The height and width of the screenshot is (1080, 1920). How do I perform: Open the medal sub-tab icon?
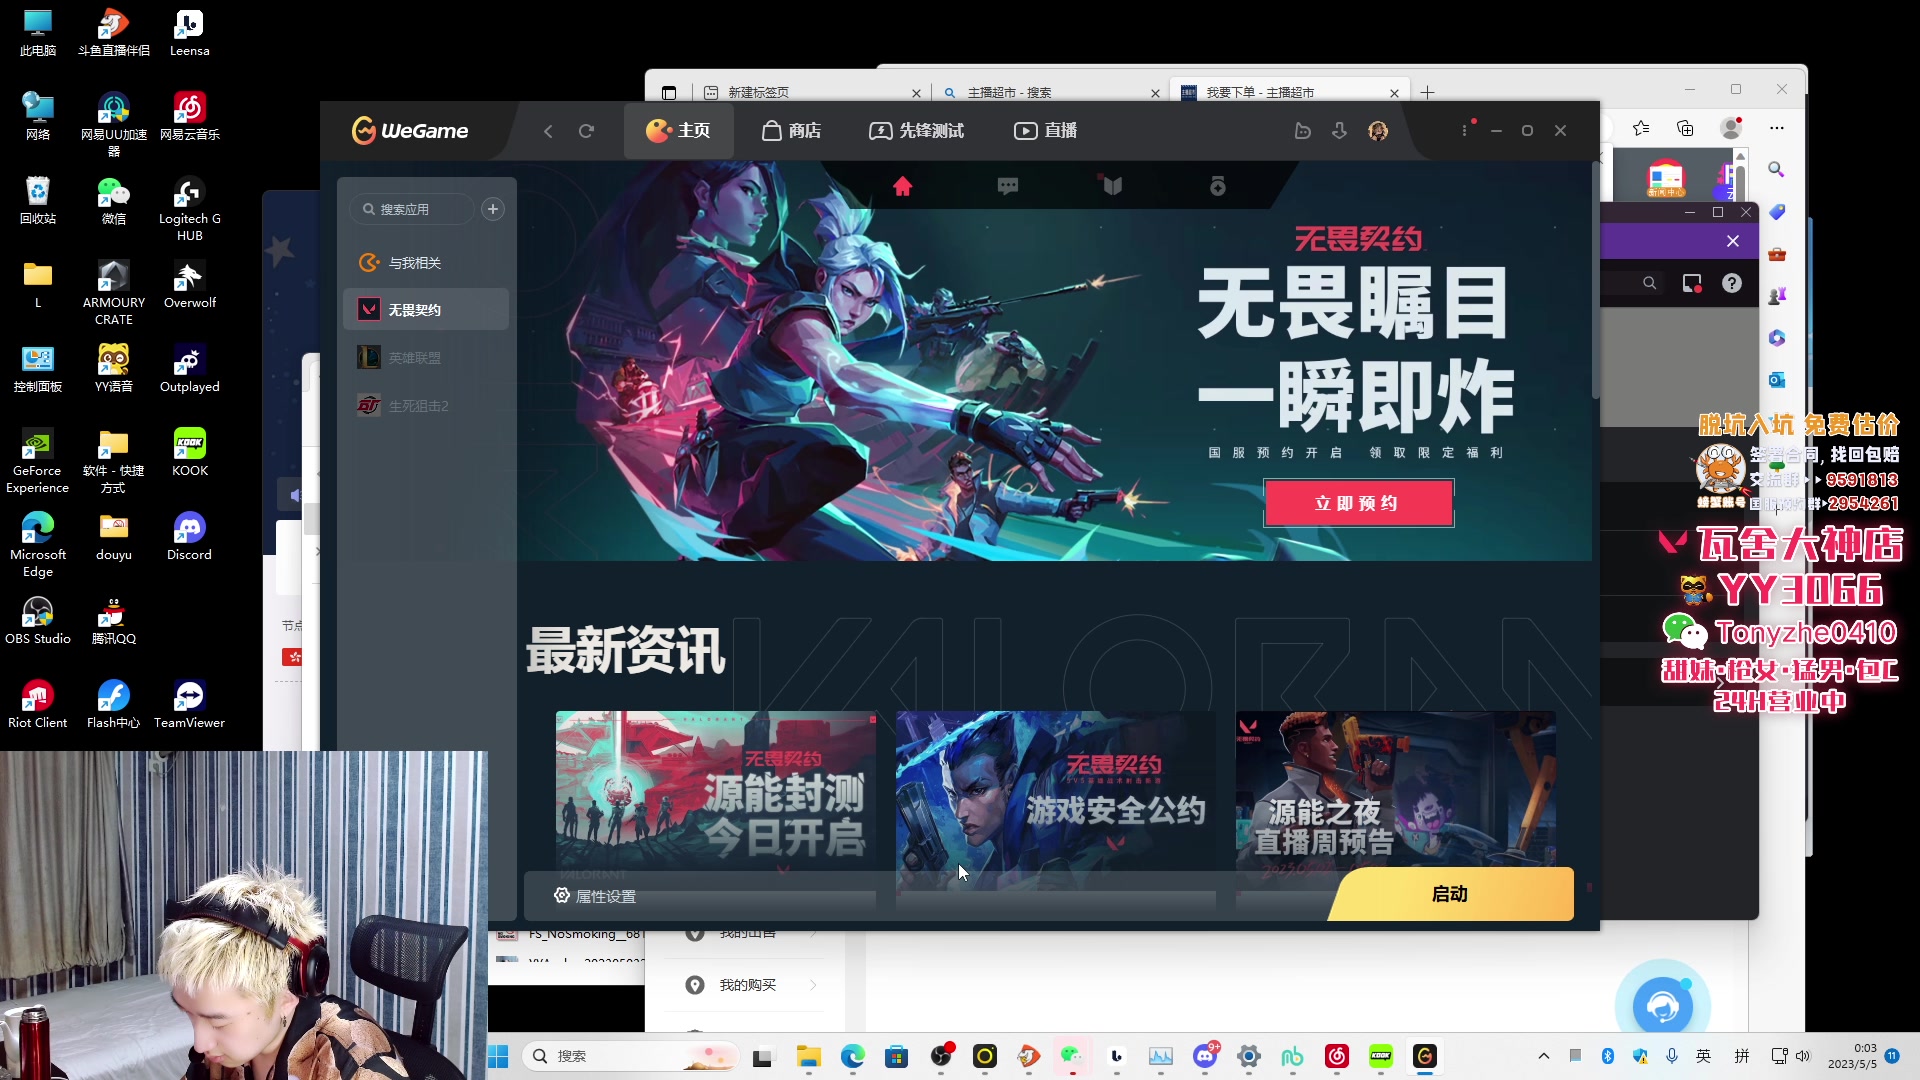tap(1218, 186)
